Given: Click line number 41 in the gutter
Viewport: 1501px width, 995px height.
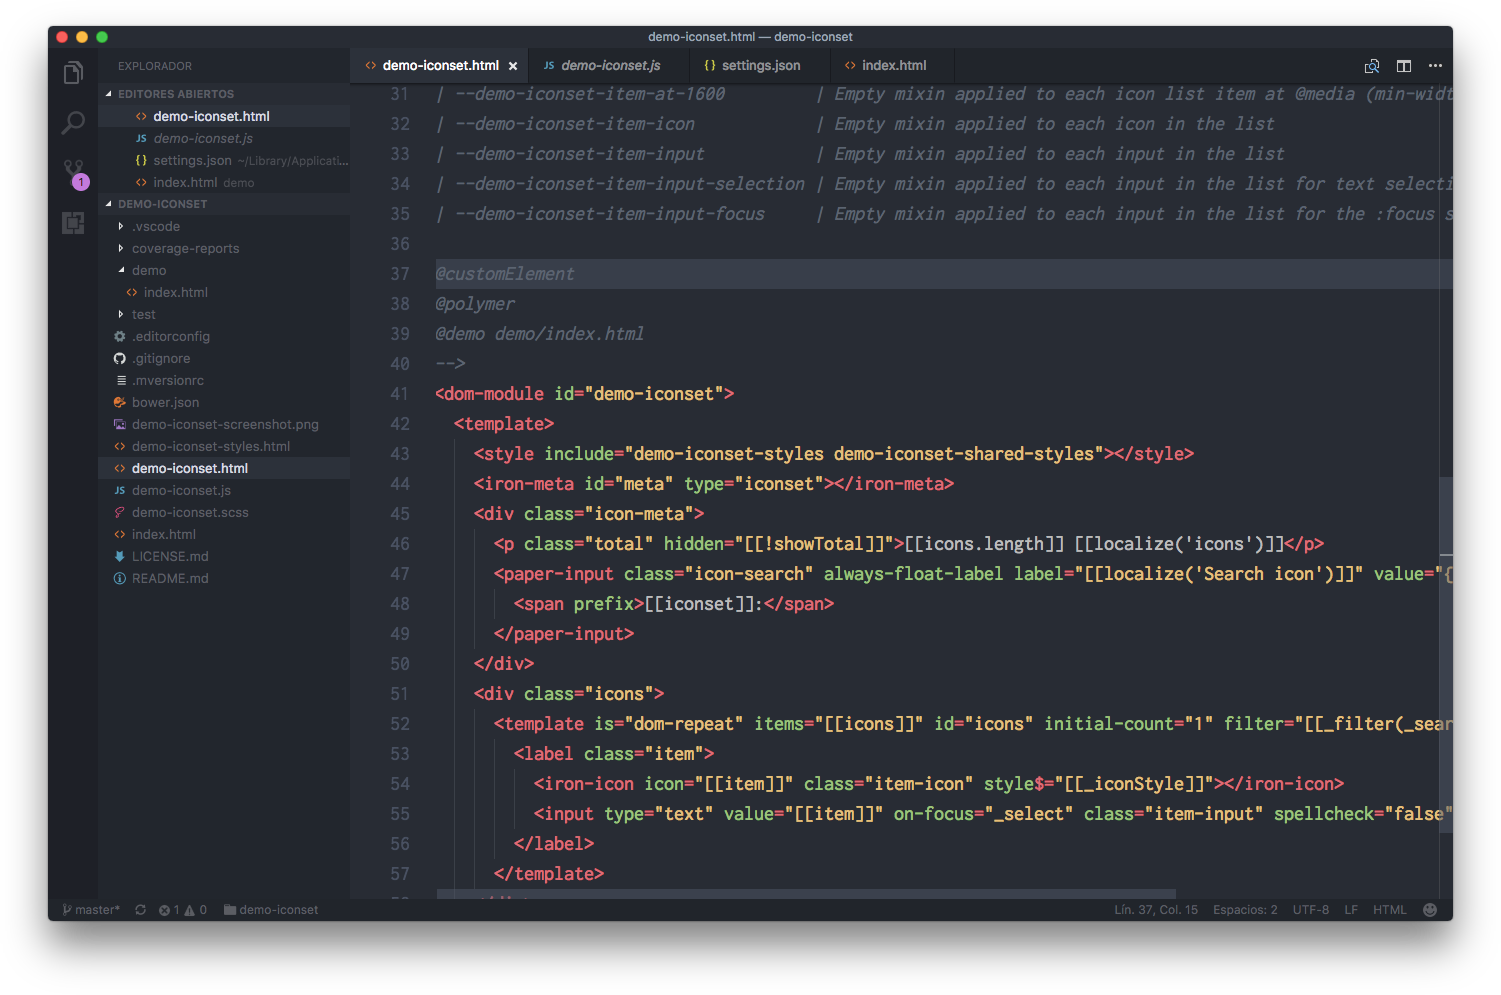Looking at the screenshot, I should (x=400, y=394).
